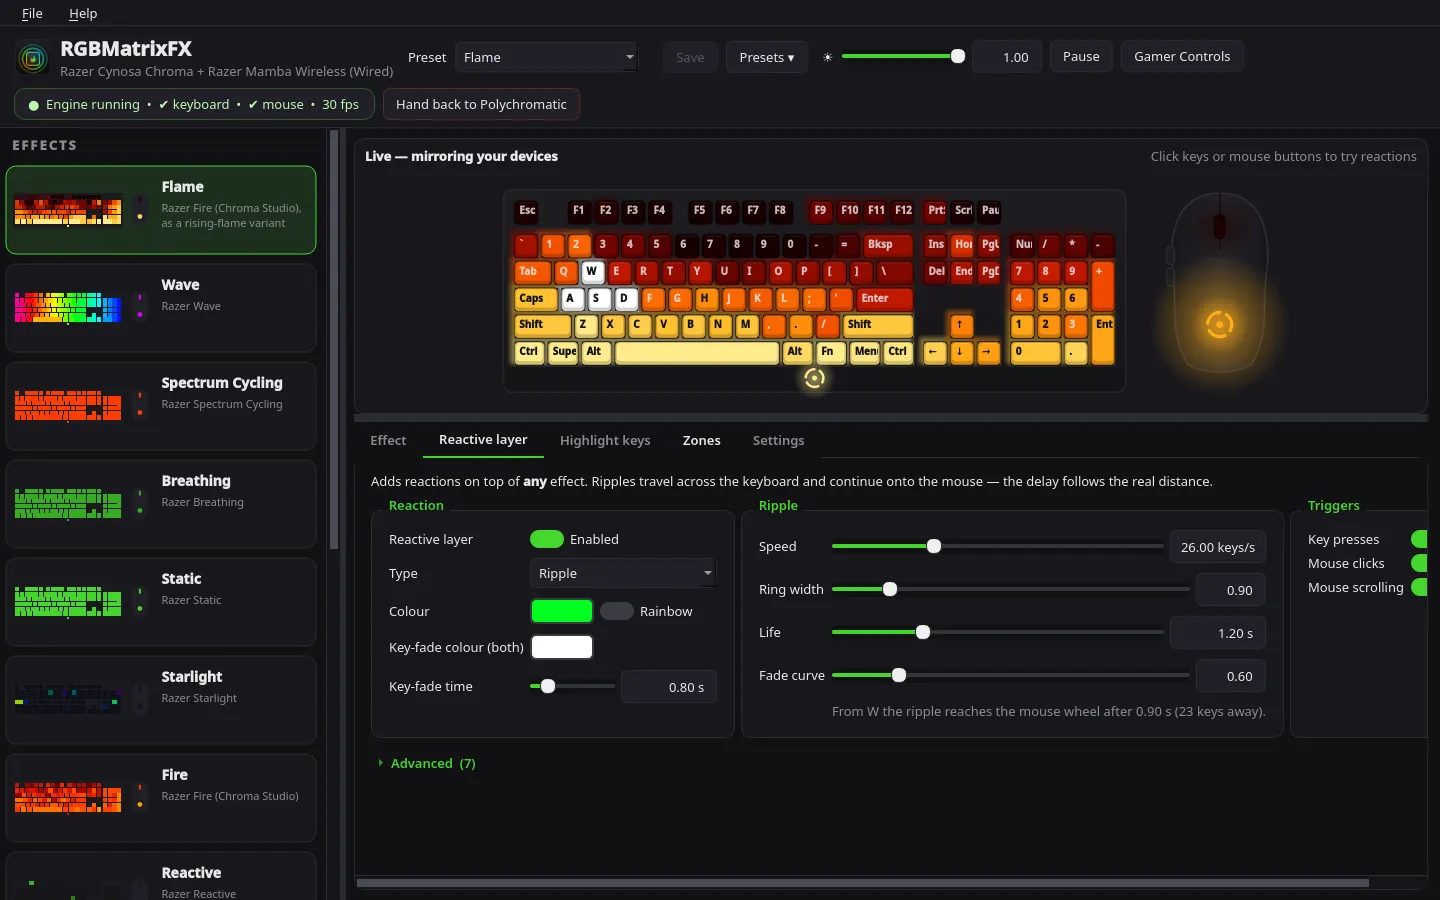
Task: Switch to the Highlight keys tab
Action: pyautogui.click(x=605, y=440)
